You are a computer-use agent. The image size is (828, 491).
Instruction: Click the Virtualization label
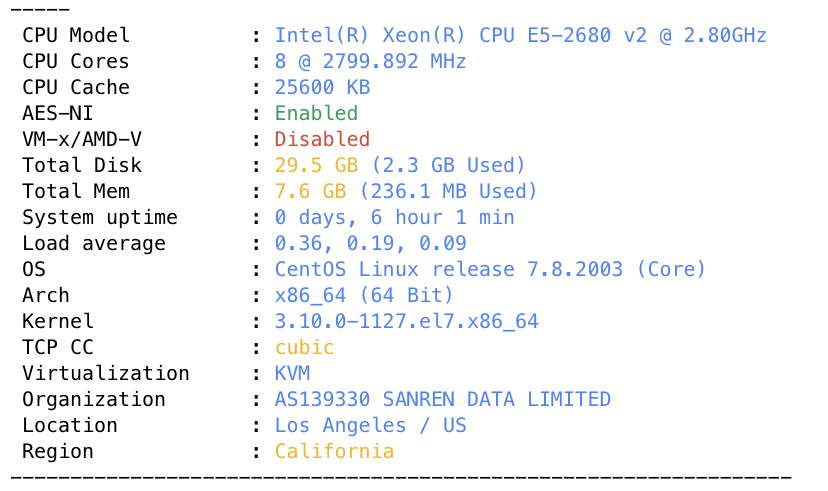(106, 373)
